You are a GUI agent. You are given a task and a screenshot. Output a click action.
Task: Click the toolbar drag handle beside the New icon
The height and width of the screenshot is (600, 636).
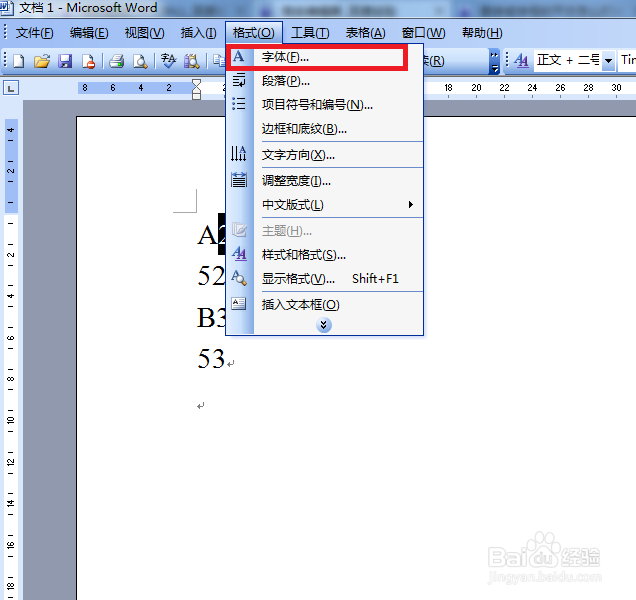5,60
